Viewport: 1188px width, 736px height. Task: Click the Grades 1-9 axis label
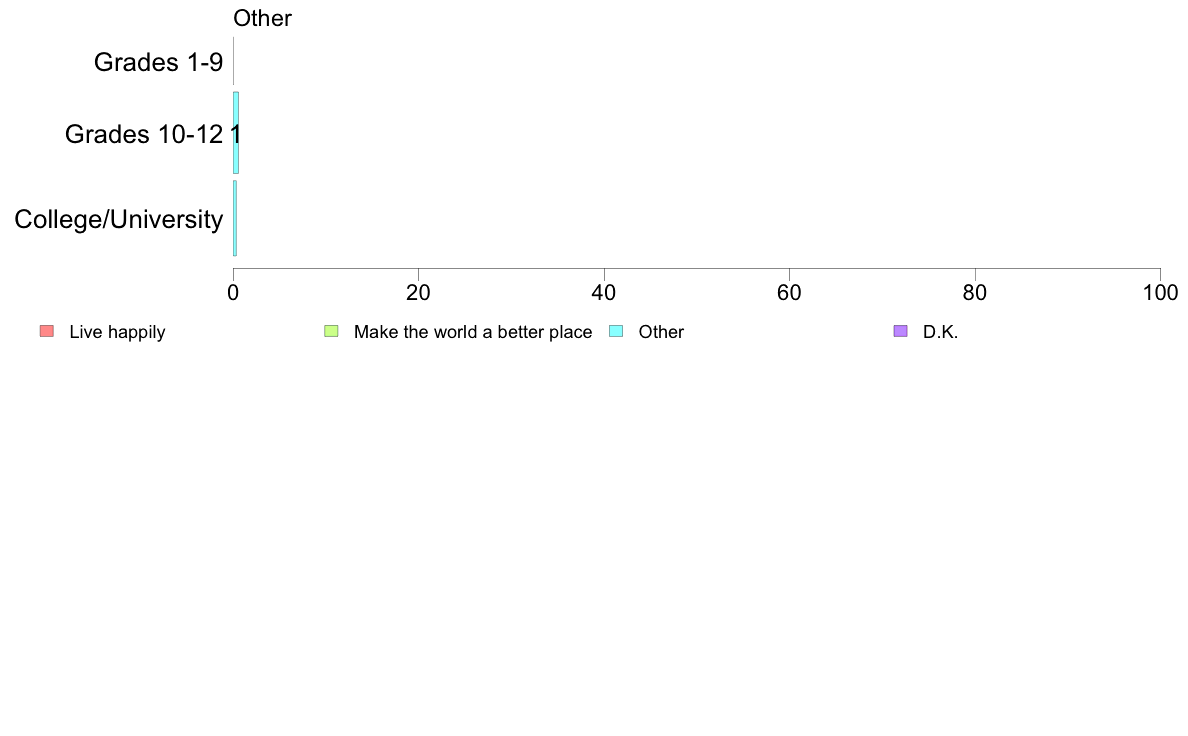coord(158,62)
